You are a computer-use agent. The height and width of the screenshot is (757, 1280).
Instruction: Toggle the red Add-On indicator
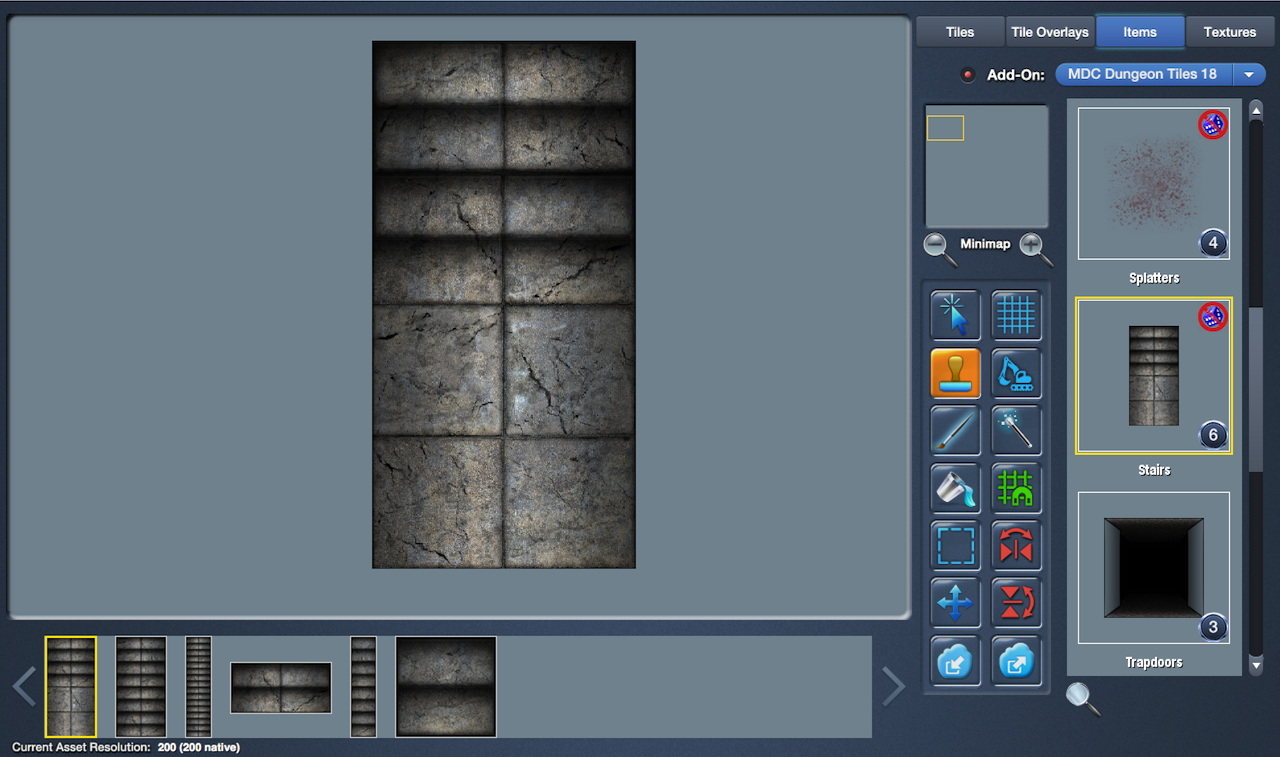967,75
